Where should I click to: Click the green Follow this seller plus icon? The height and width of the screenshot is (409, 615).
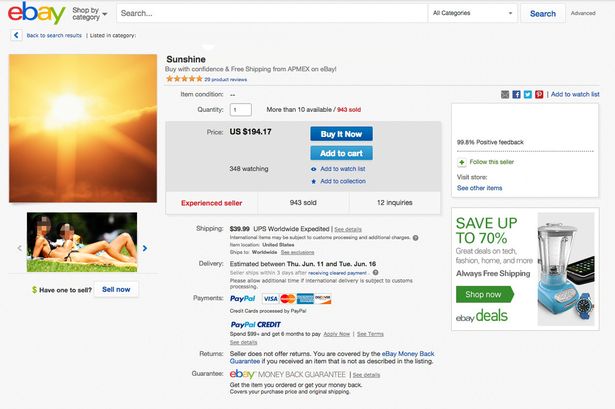(462, 161)
